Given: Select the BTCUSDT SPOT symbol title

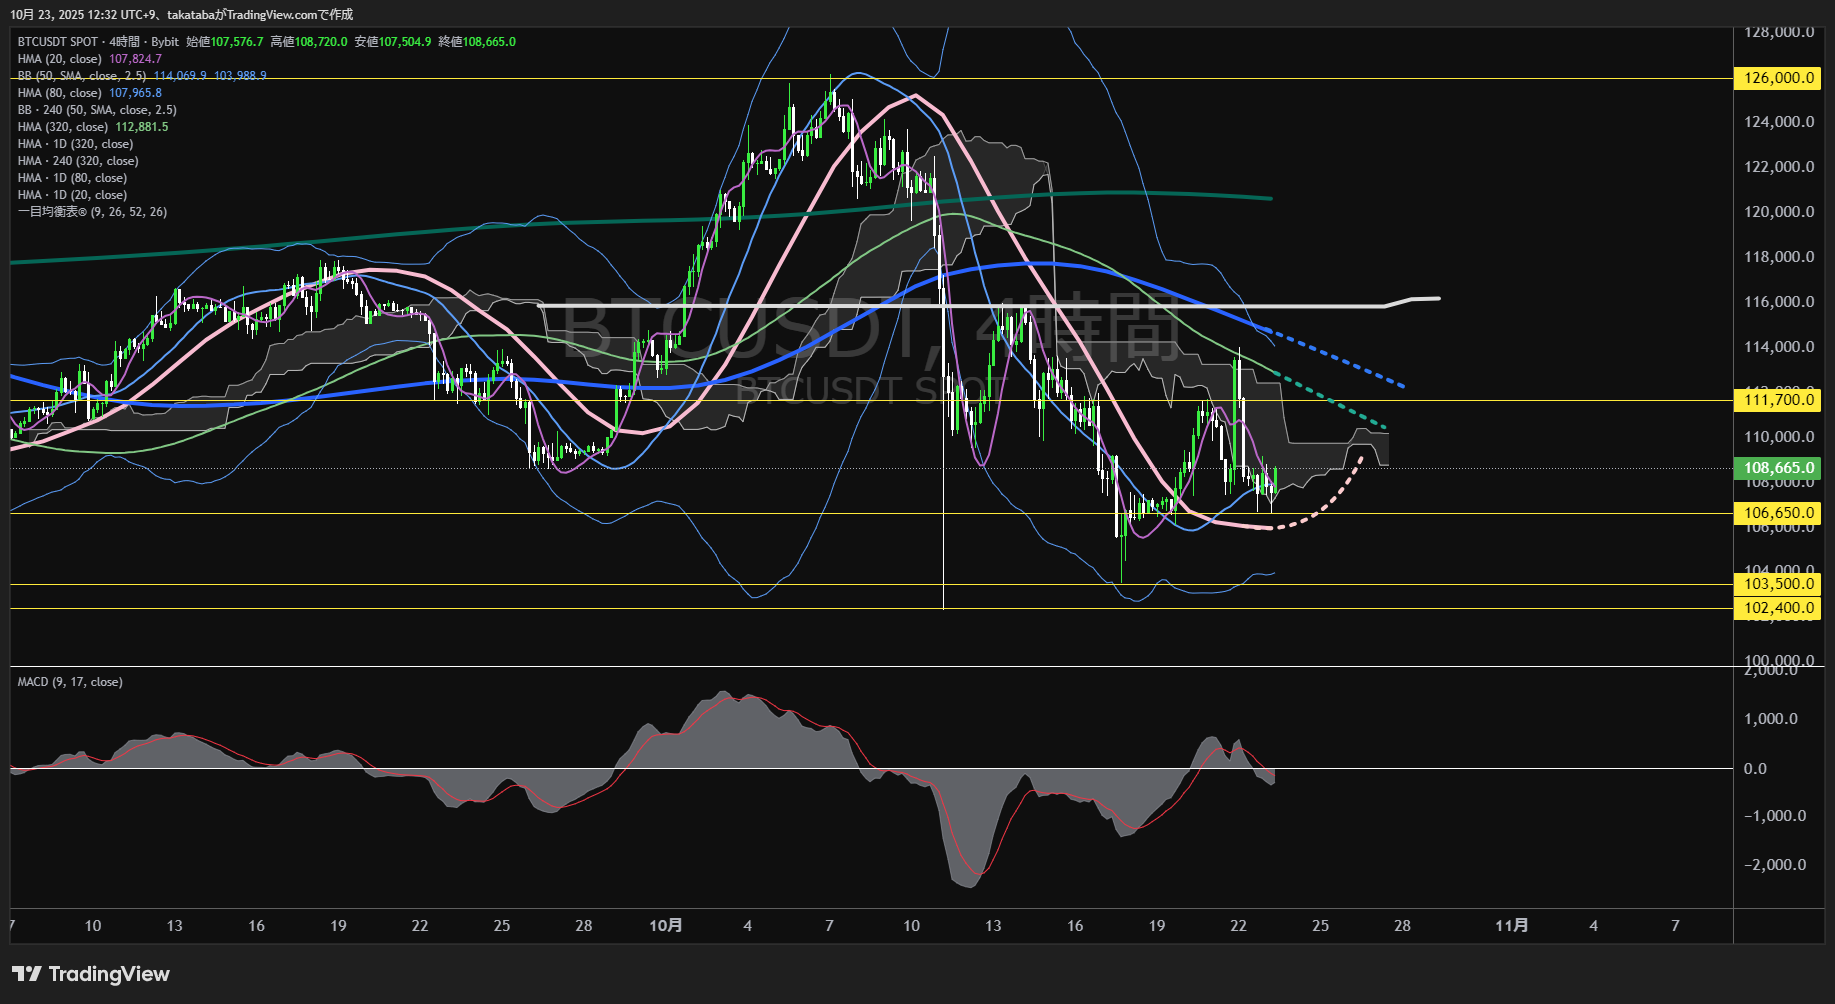Looking at the screenshot, I should point(58,42).
